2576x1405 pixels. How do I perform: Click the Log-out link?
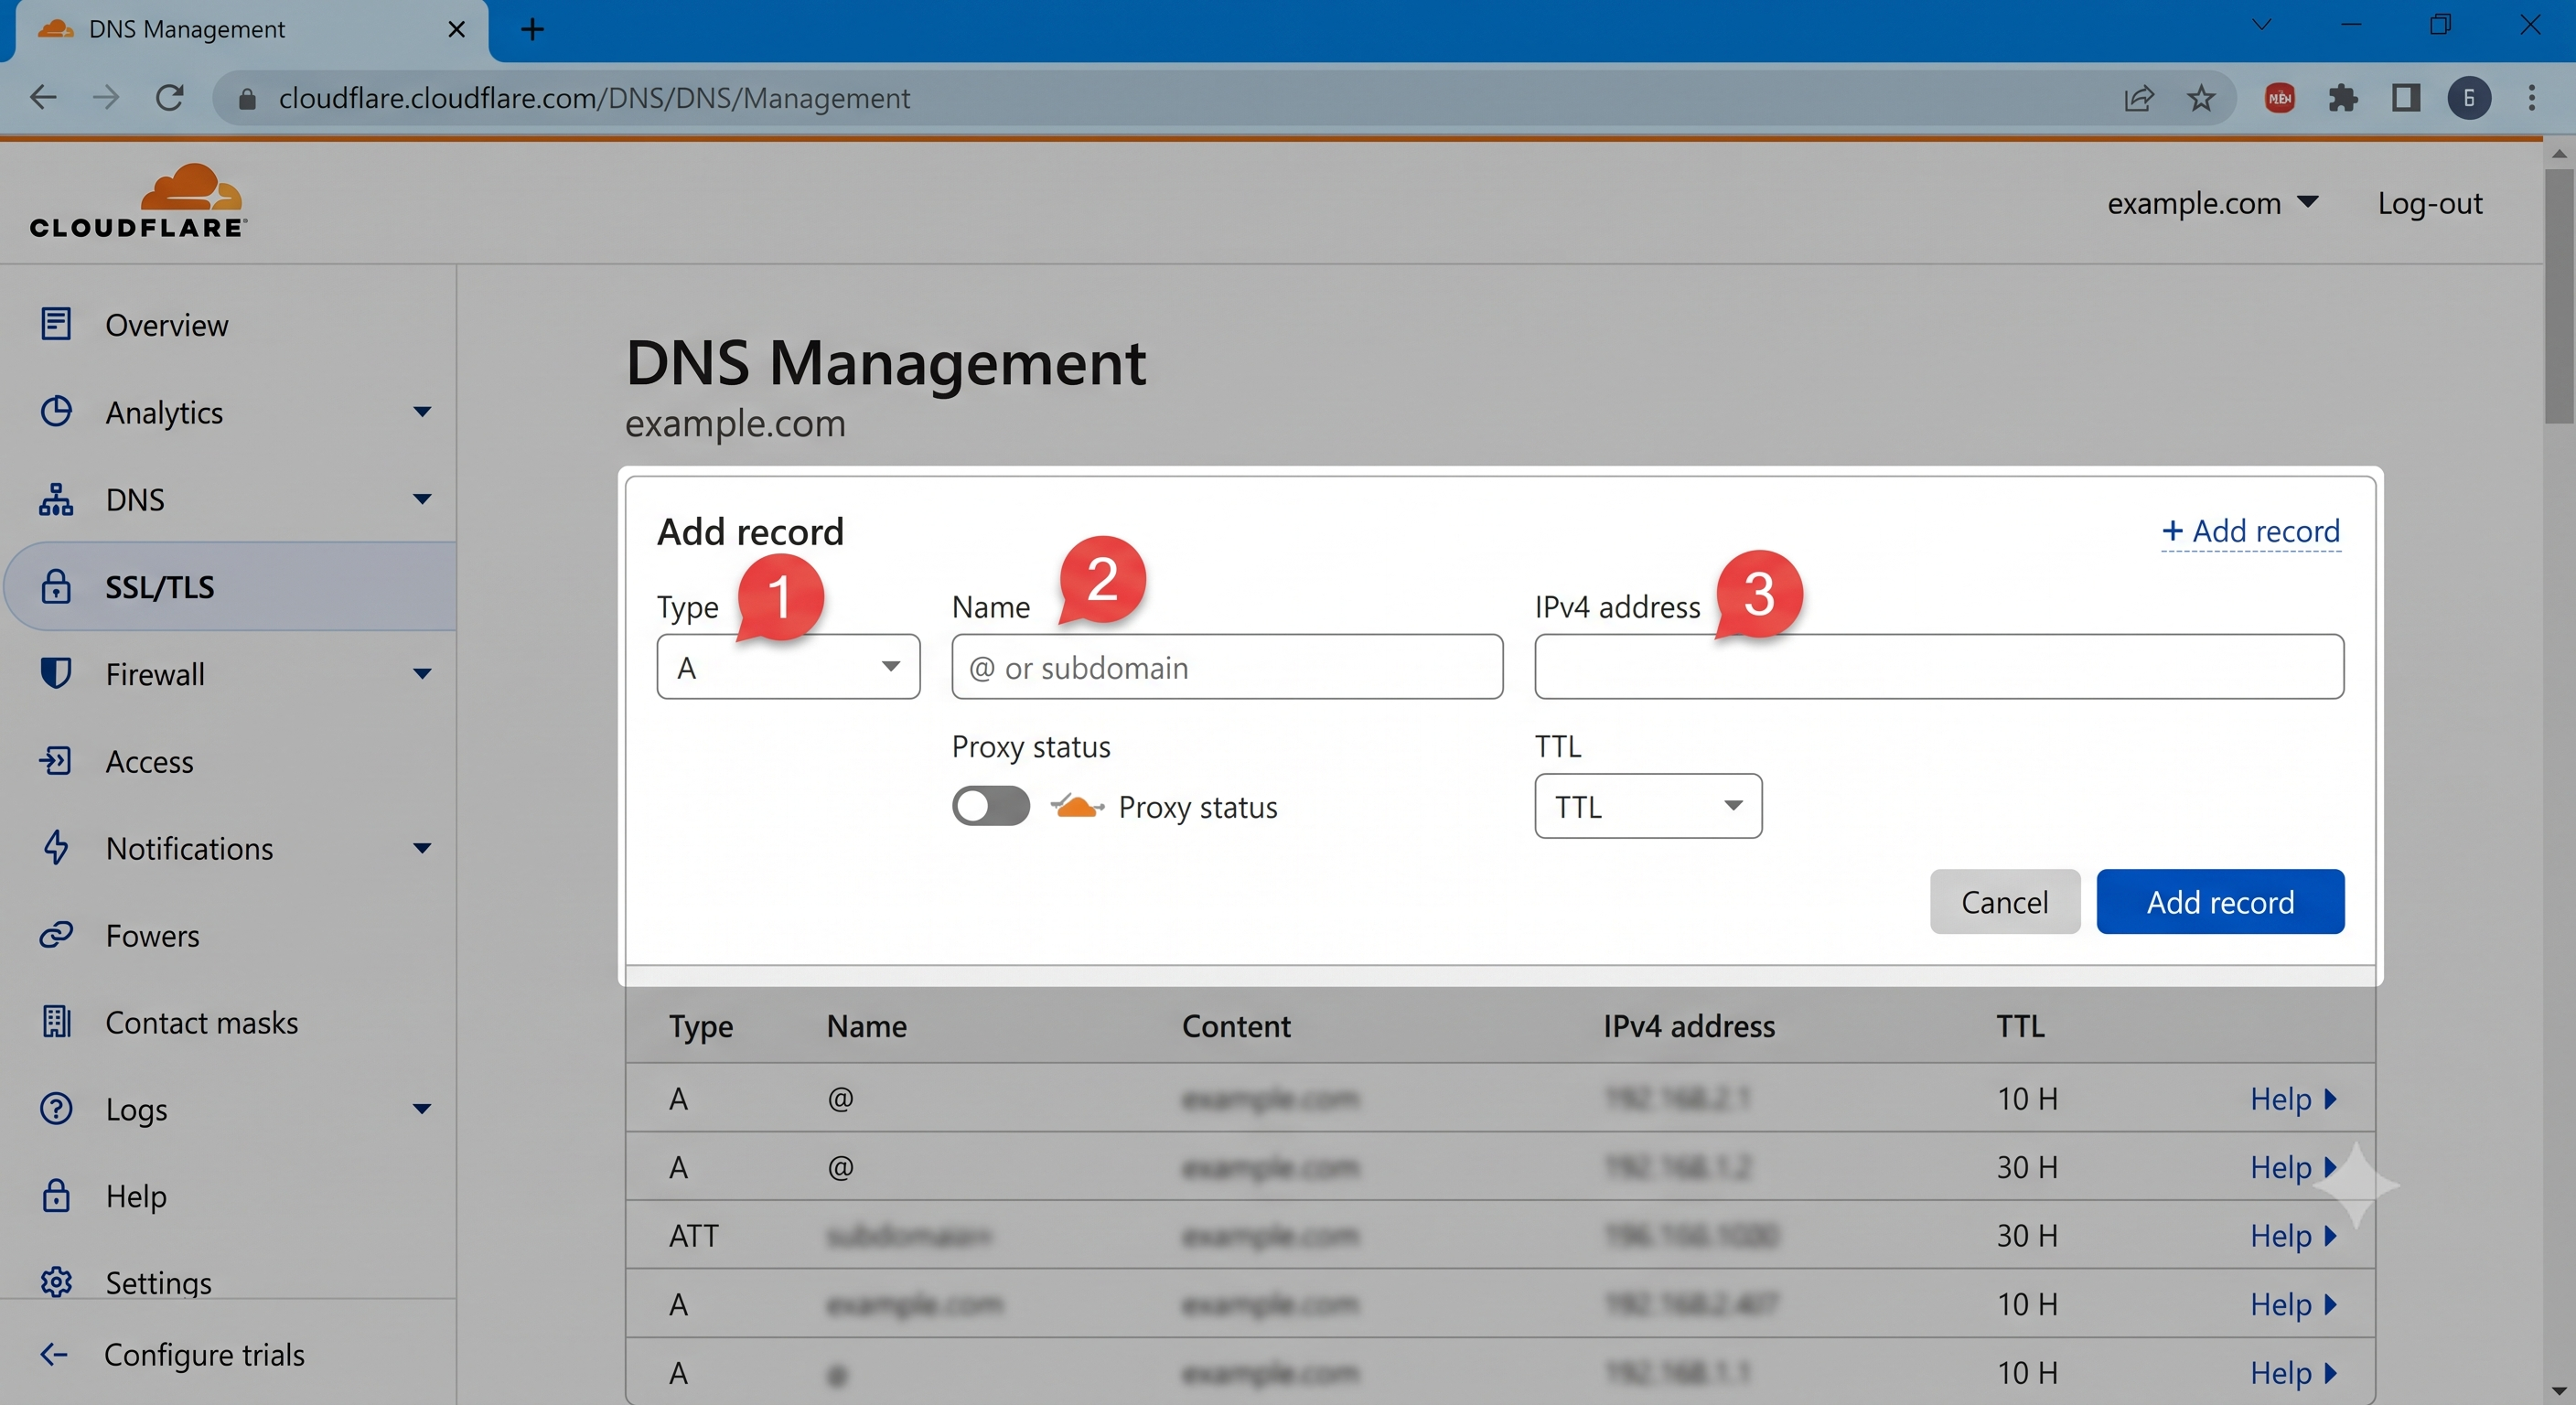tap(2429, 203)
